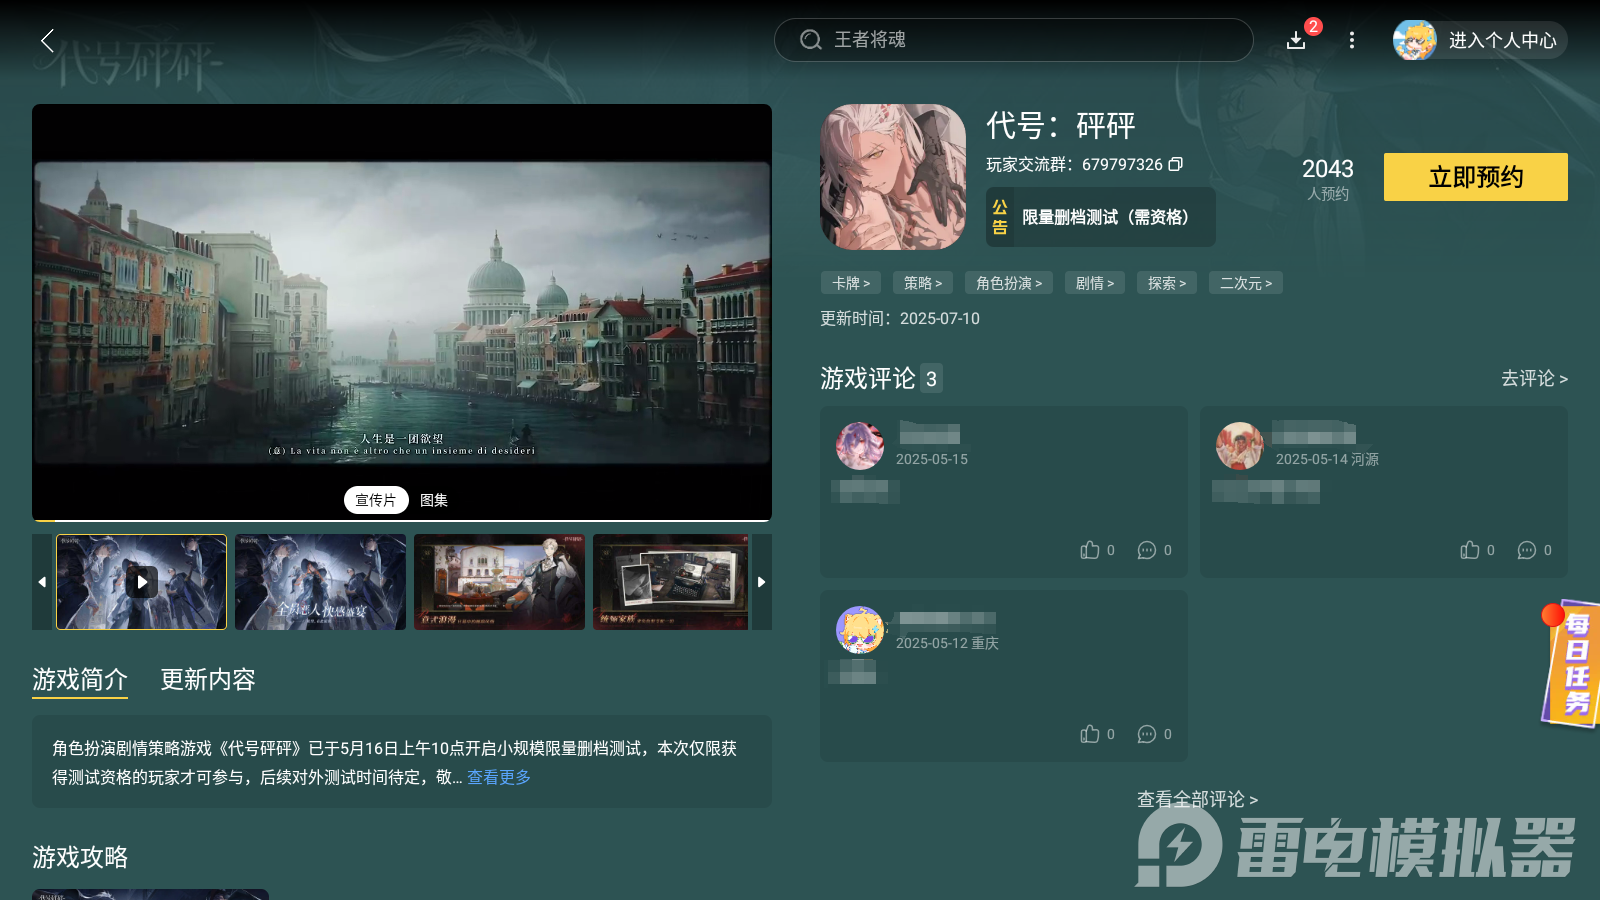
Task: Switch media view to 图集
Action: point(434,500)
